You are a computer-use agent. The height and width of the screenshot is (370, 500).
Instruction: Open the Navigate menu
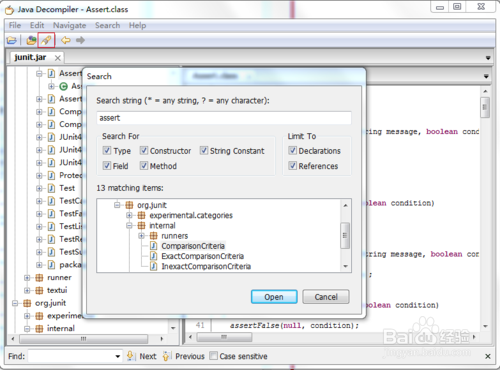[70, 25]
